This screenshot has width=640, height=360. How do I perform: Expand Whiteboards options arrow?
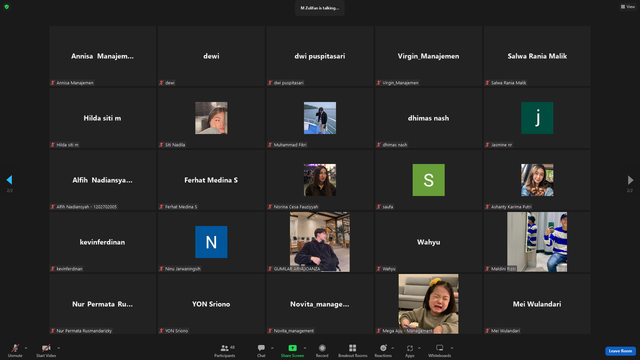pos(452,348)
